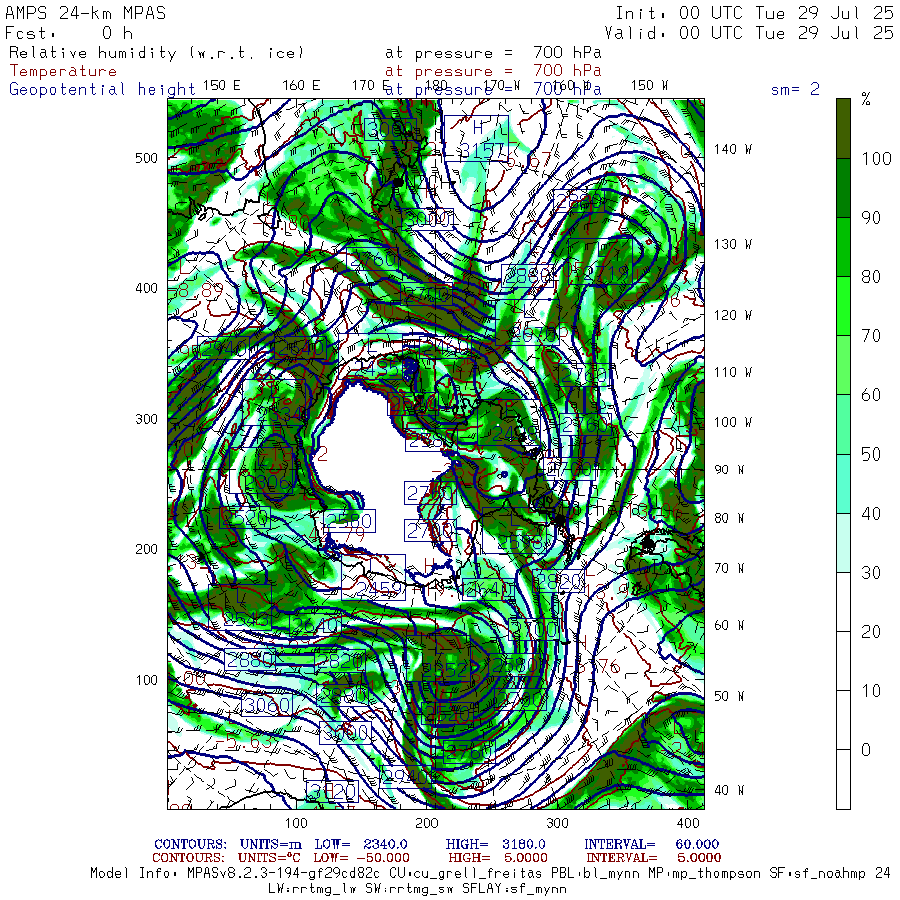Pick the aqua 40–50 legend swatch

[843, 484]
